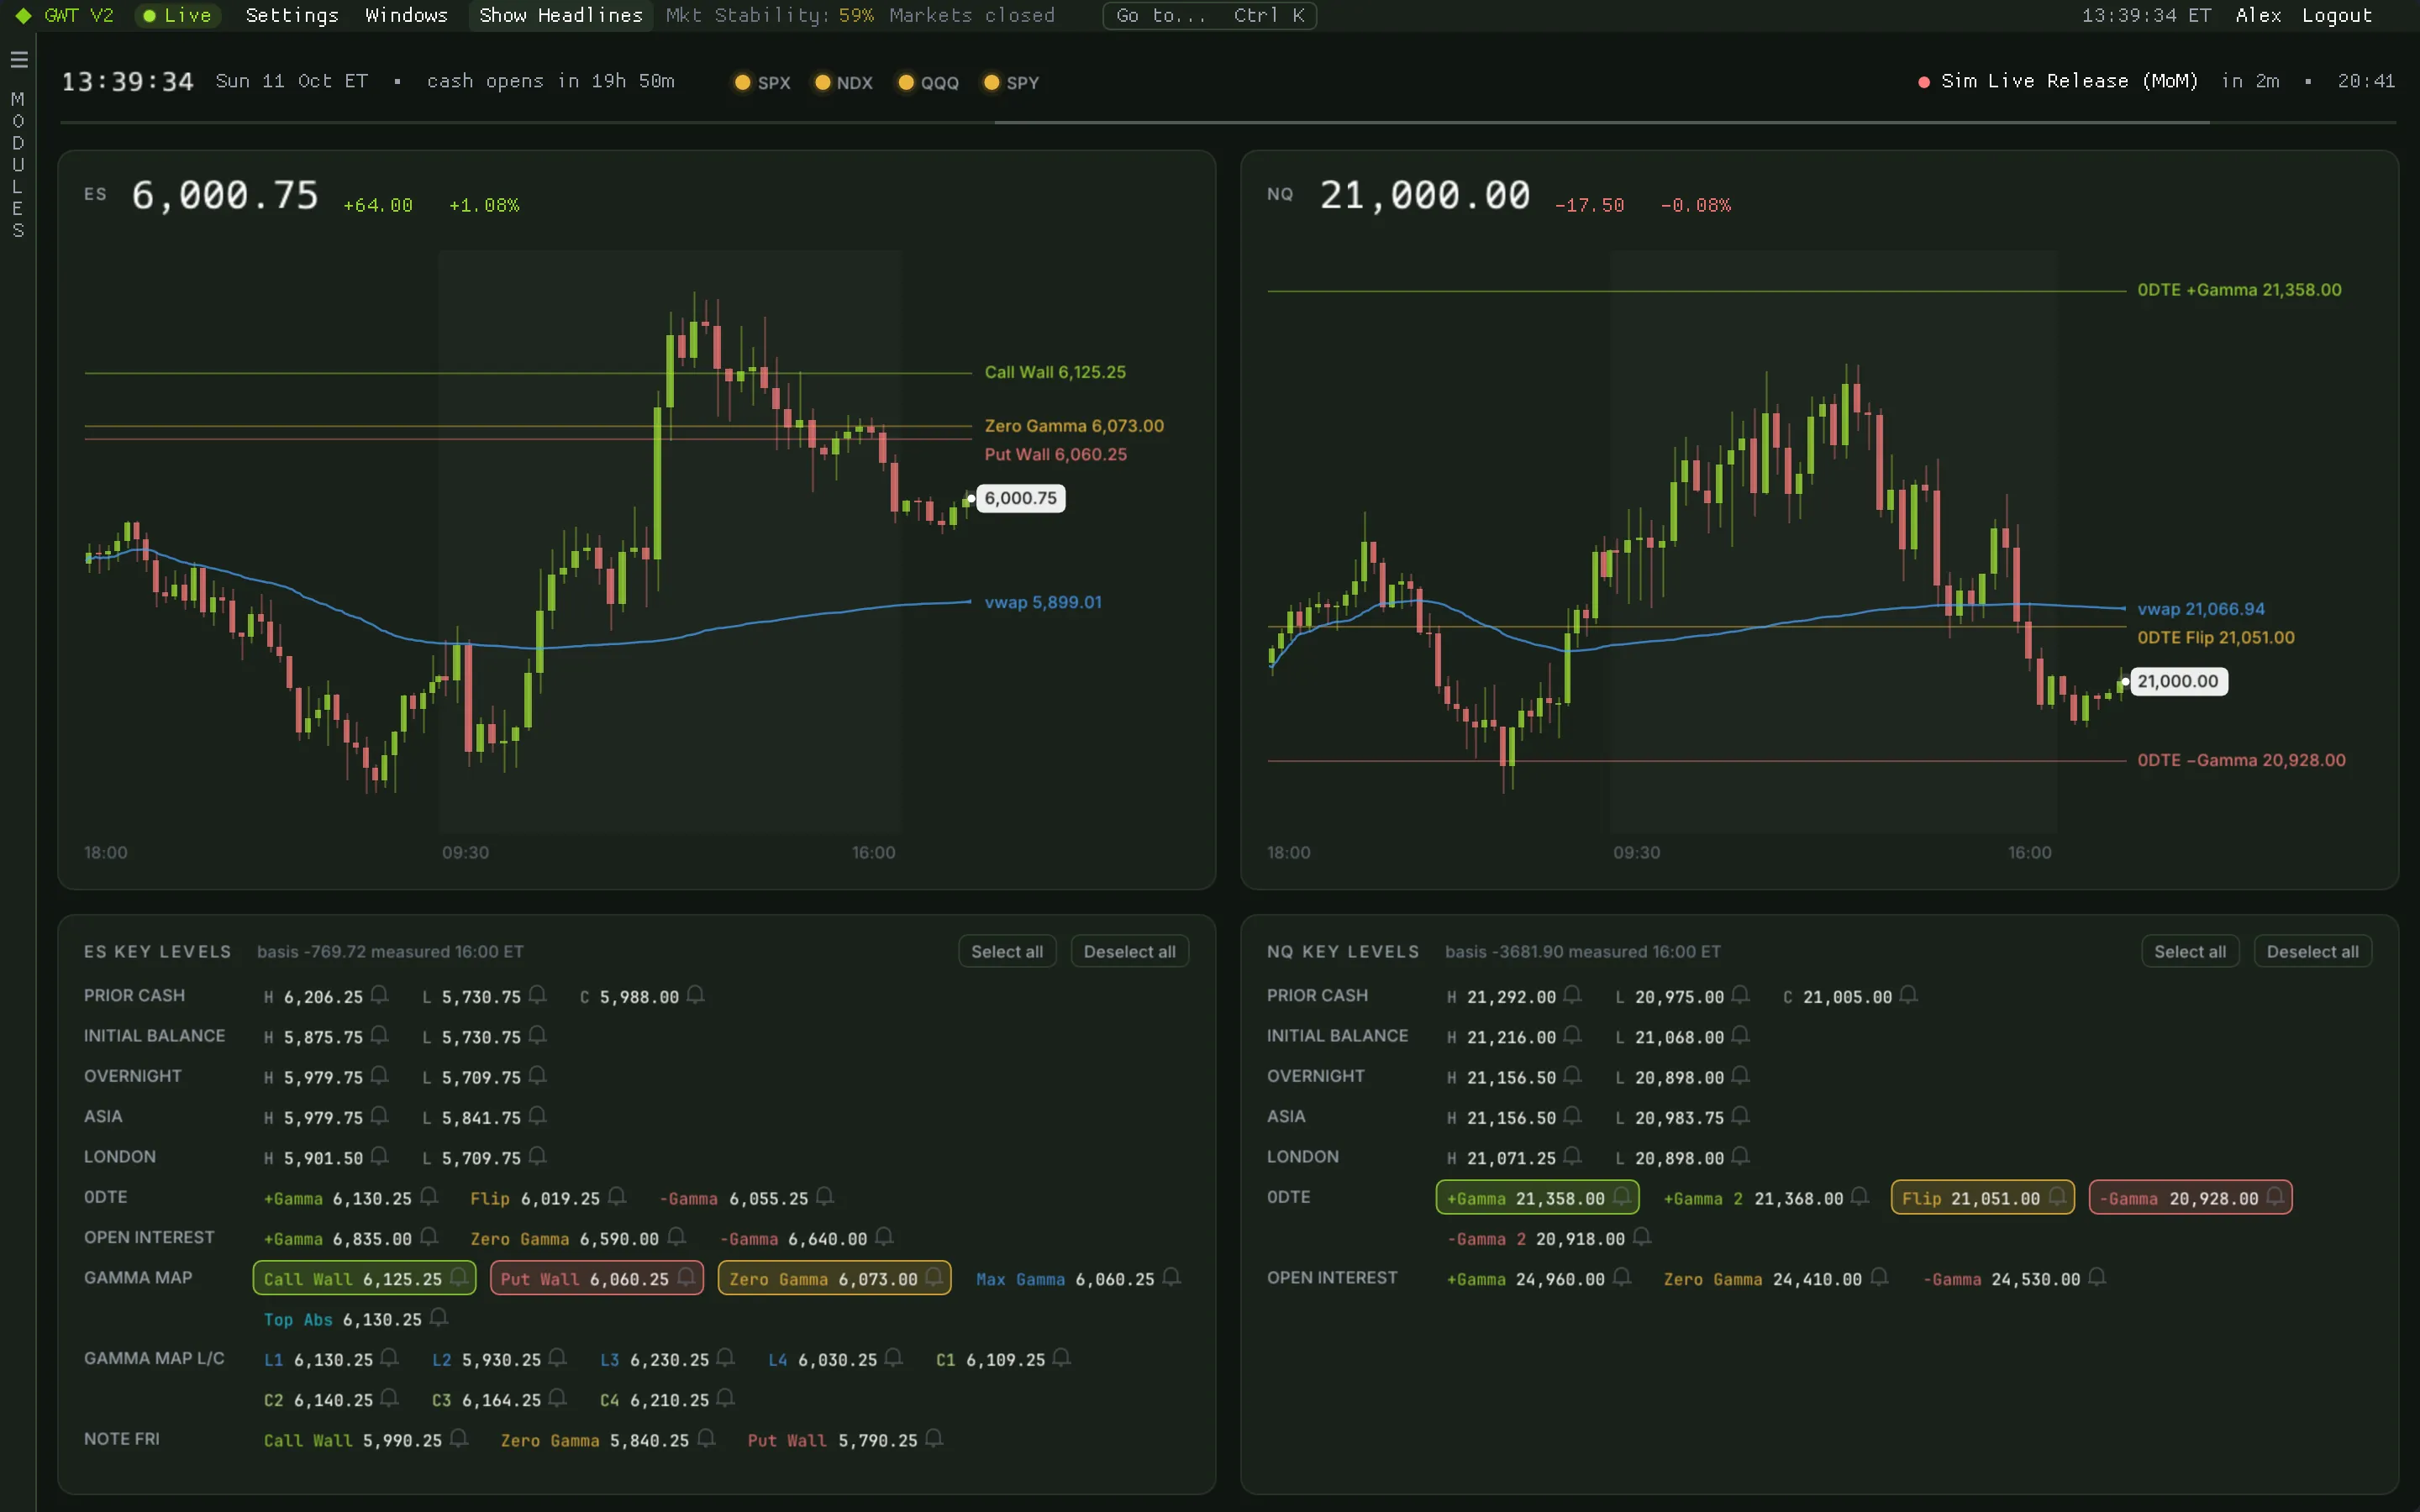The height and width of the screenshot is (1512, 2420).
Task: Click bell next to Max Gamma 6,060.25
Action: pos(1172,1278)
